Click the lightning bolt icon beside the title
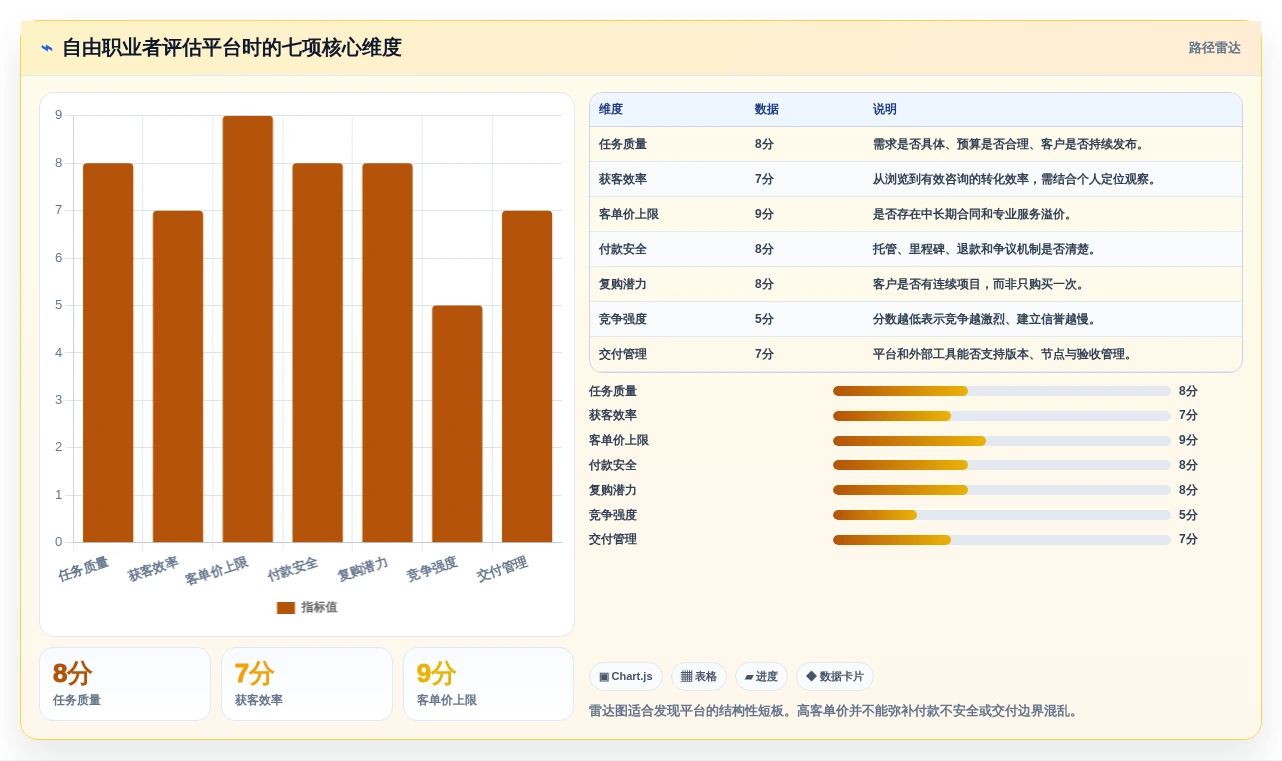The width and height of the screenshot is (1282, 761). click(x=47, y=48)
